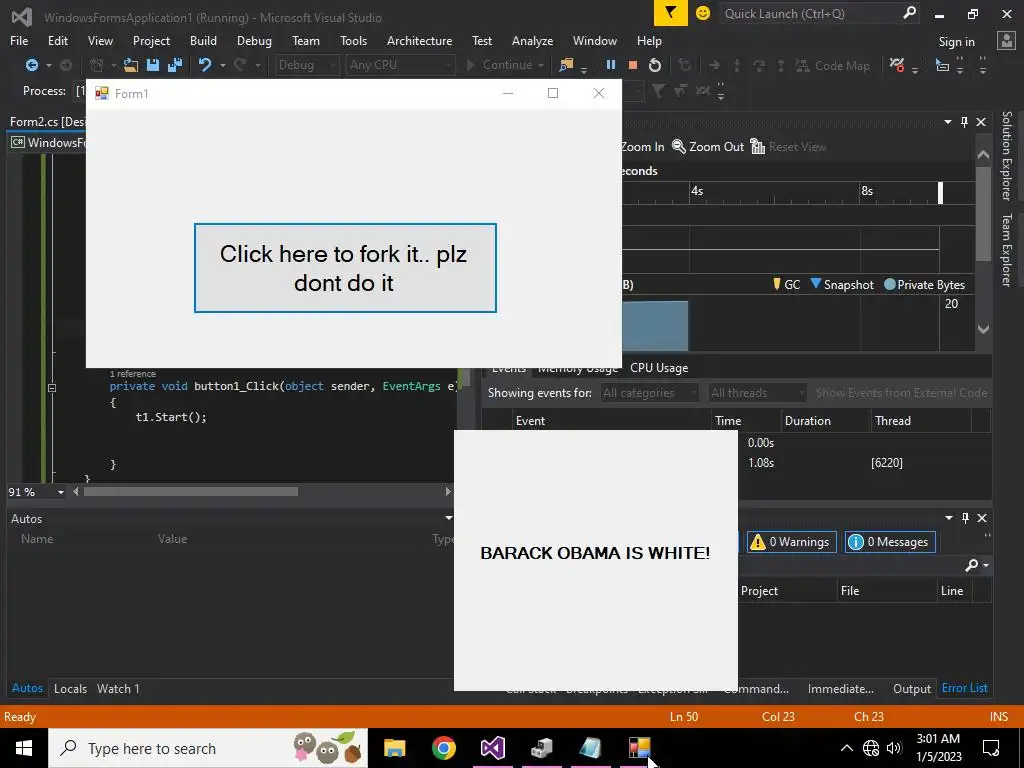Open the Any CPU platform dropdown
Screen dimensions: 1024x768
tap(400, 65)
